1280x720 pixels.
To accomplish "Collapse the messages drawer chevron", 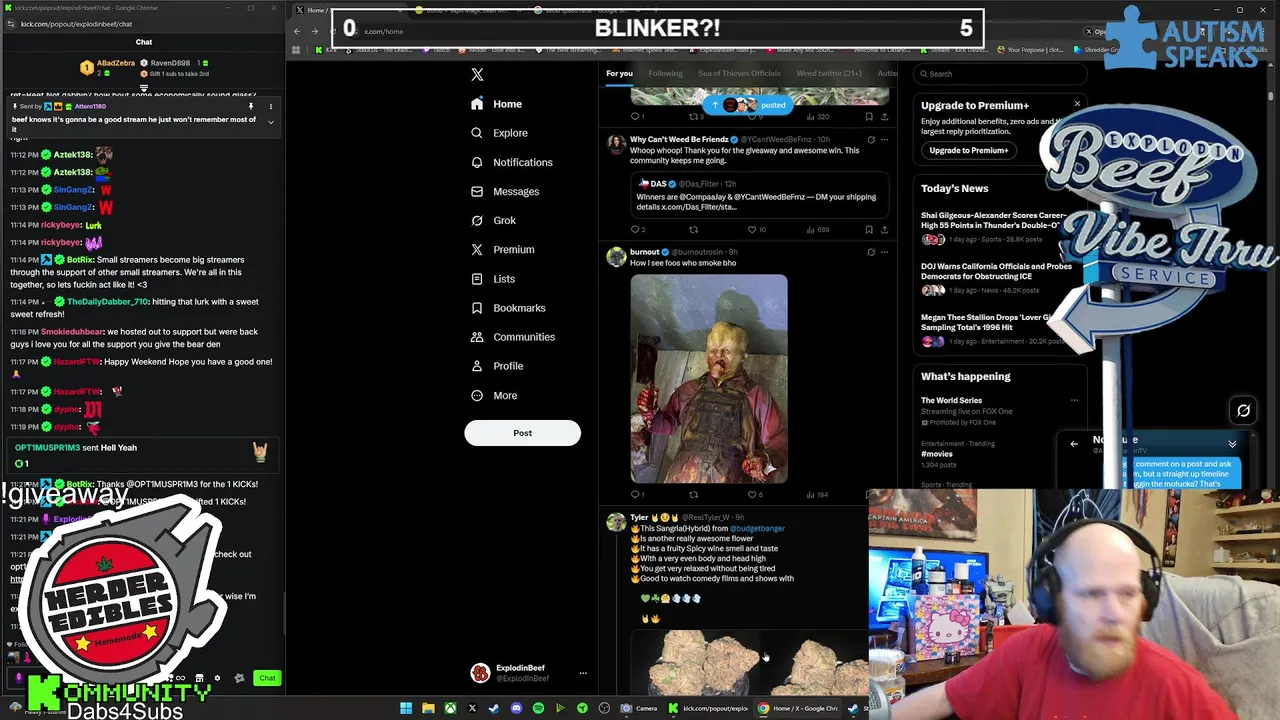I will (x=1232, y=444).
